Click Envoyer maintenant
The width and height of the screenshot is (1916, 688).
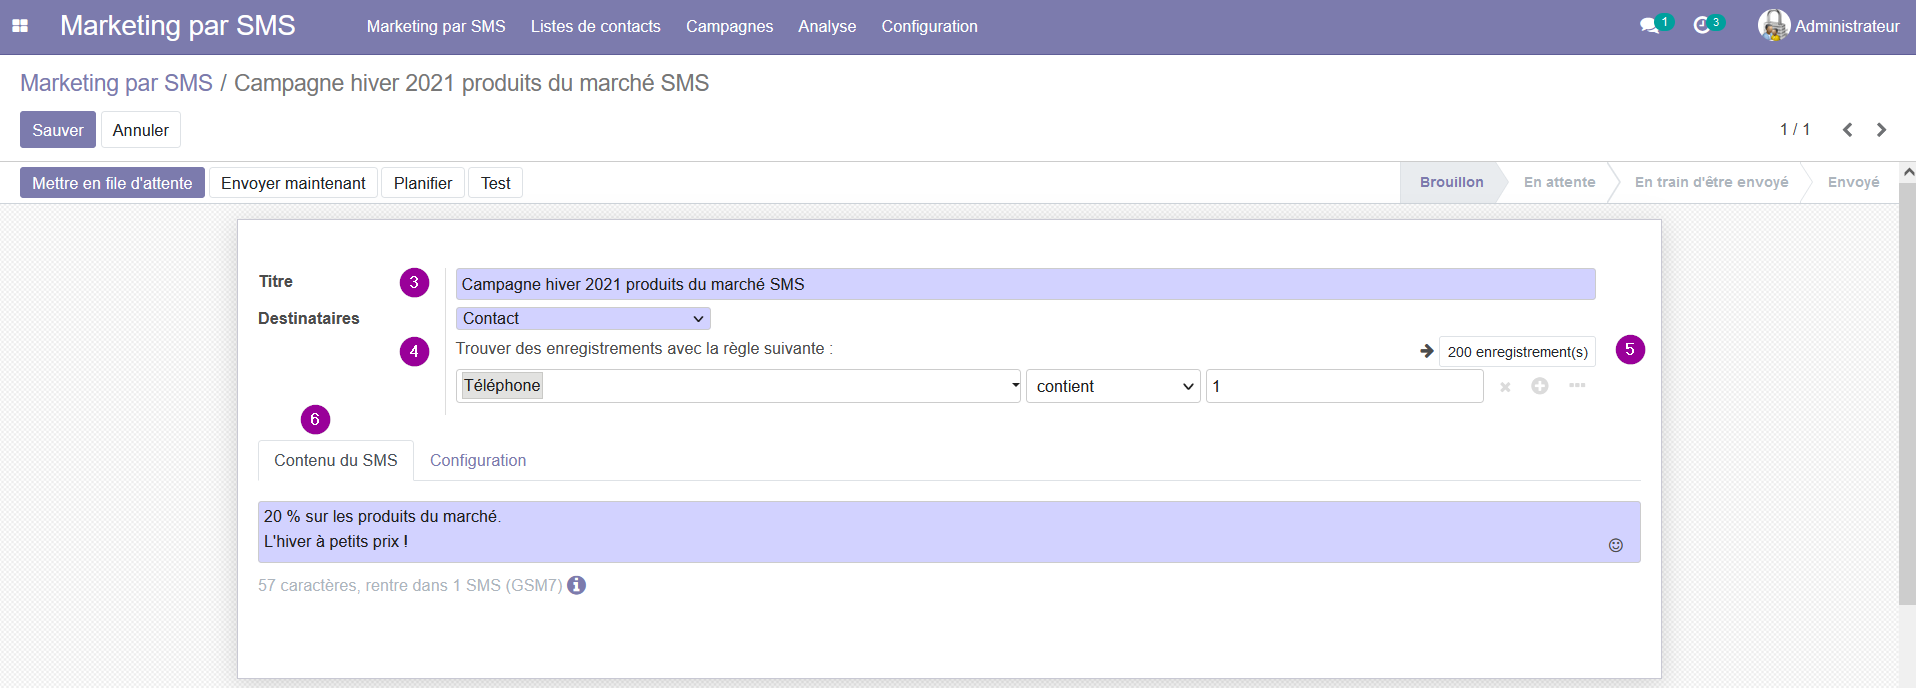[x=293, y=183]
